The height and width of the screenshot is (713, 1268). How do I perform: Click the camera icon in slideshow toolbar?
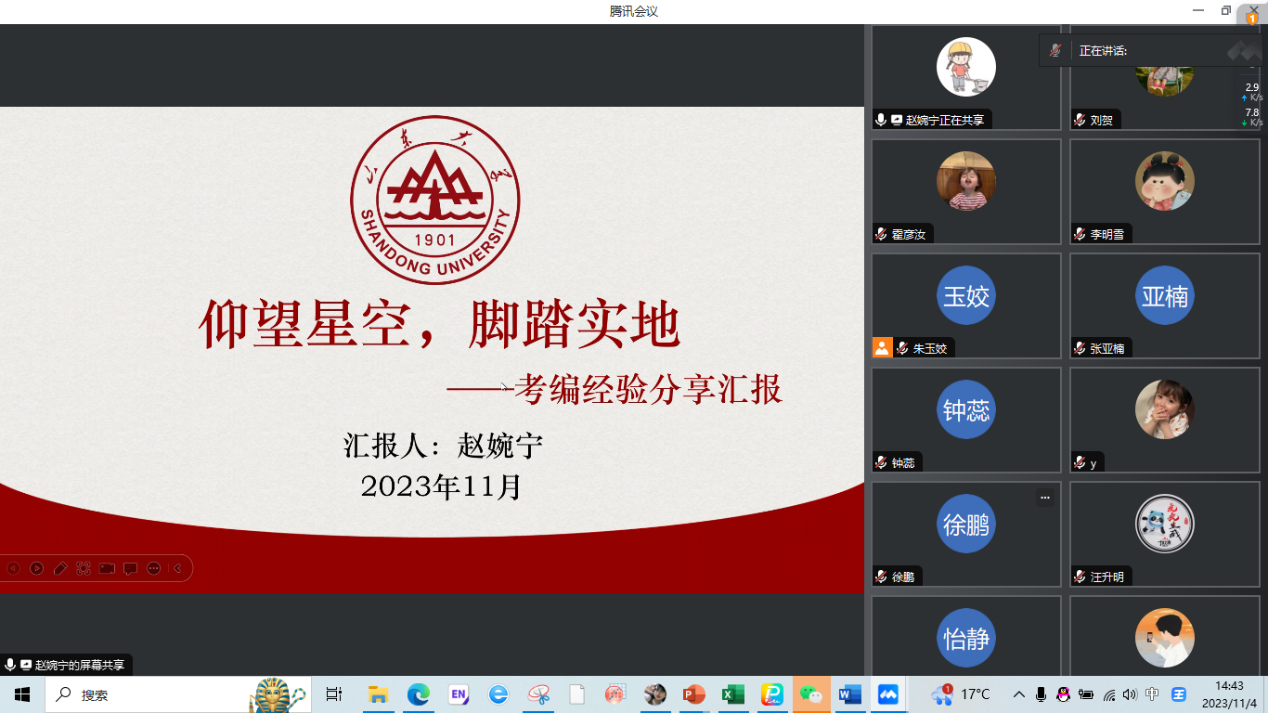(107, 568)
